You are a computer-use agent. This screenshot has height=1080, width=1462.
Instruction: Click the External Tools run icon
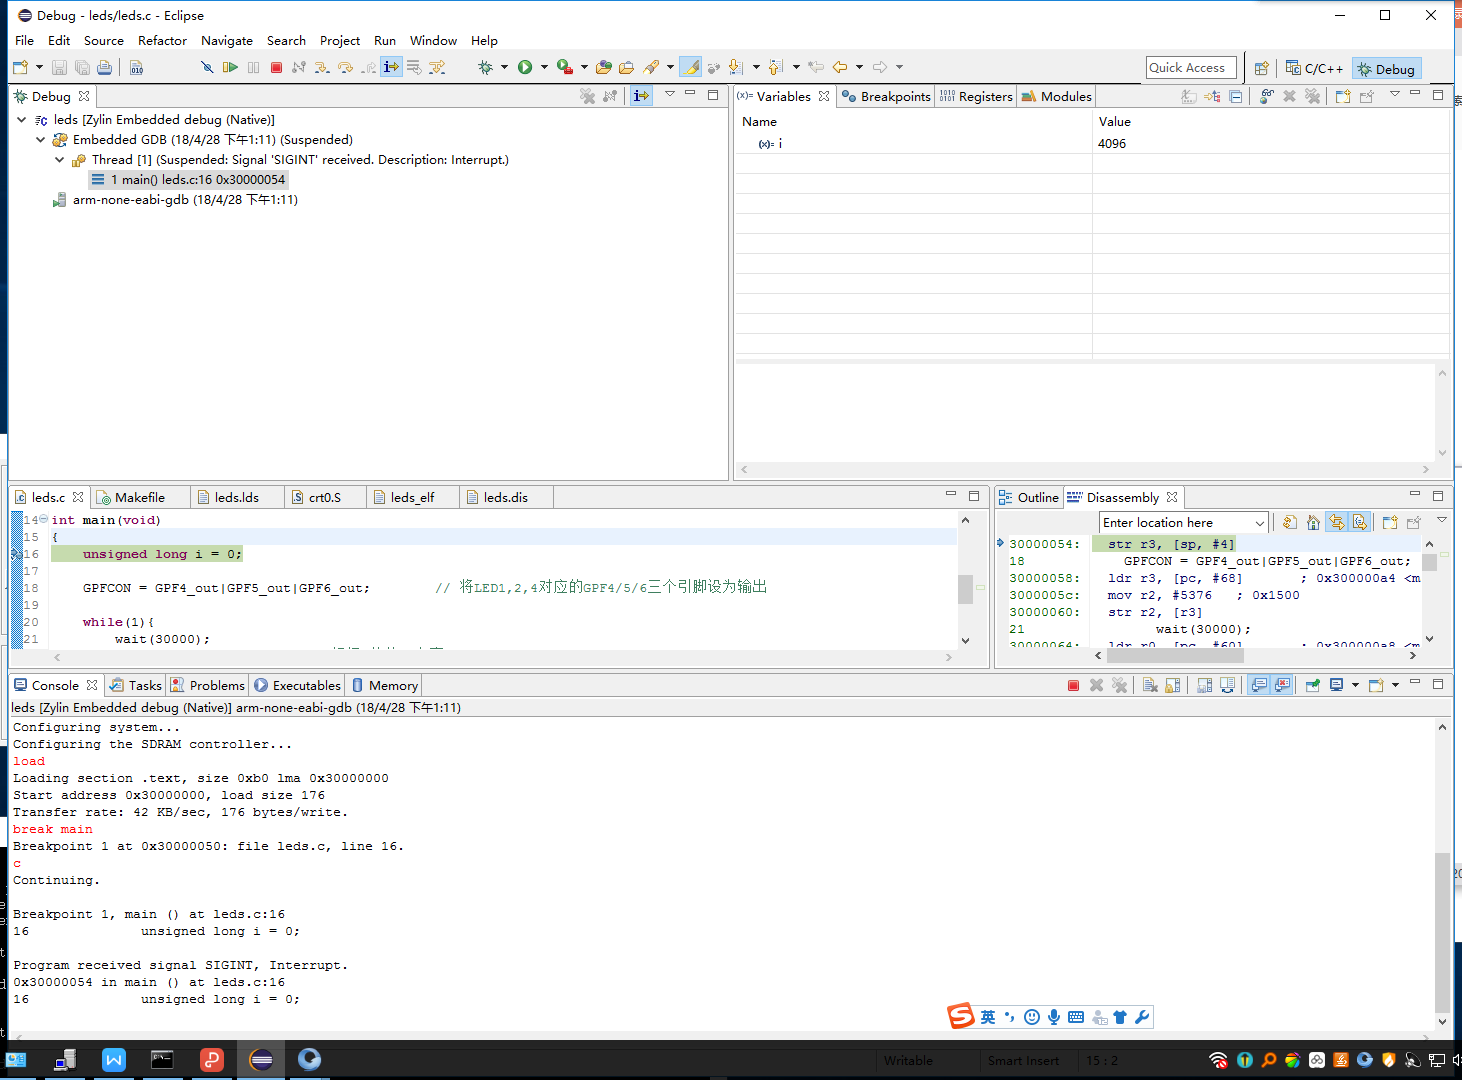point(565,67)
